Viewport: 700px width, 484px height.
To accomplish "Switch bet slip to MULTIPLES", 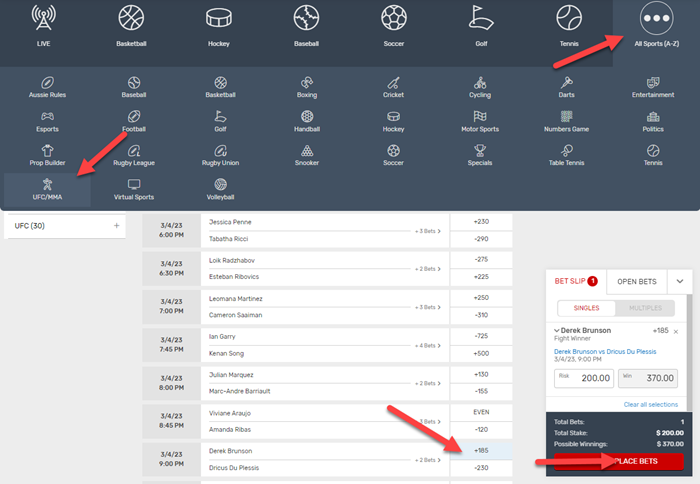I will pos(647,309).
